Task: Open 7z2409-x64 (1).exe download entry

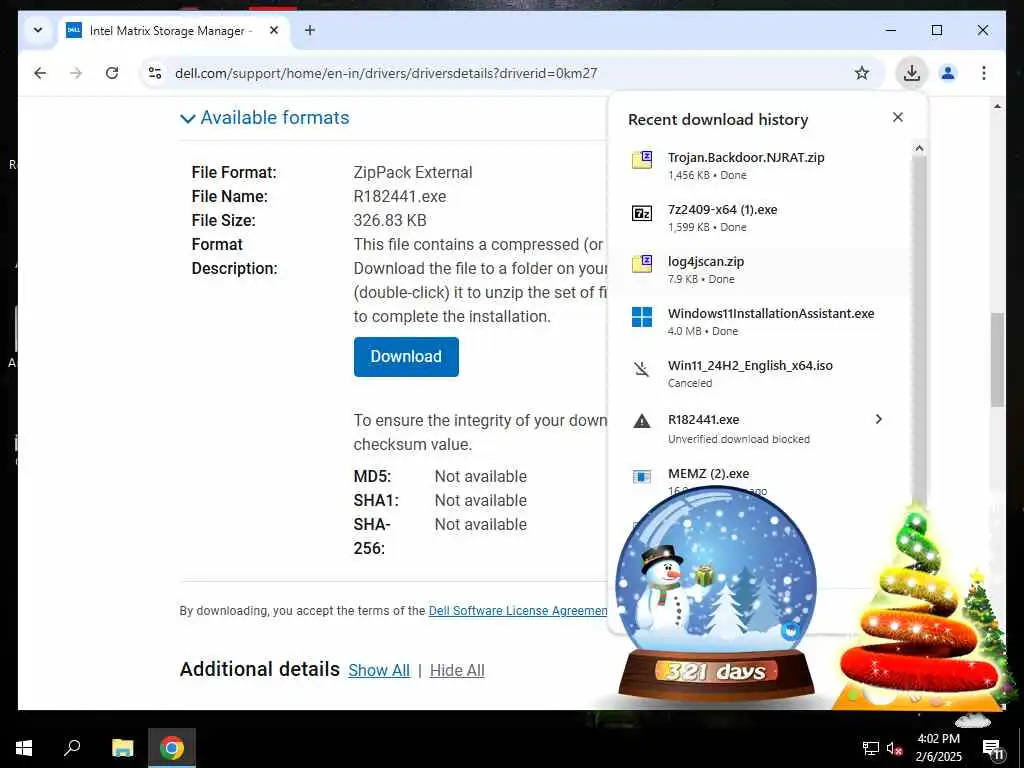Action: 764,217
